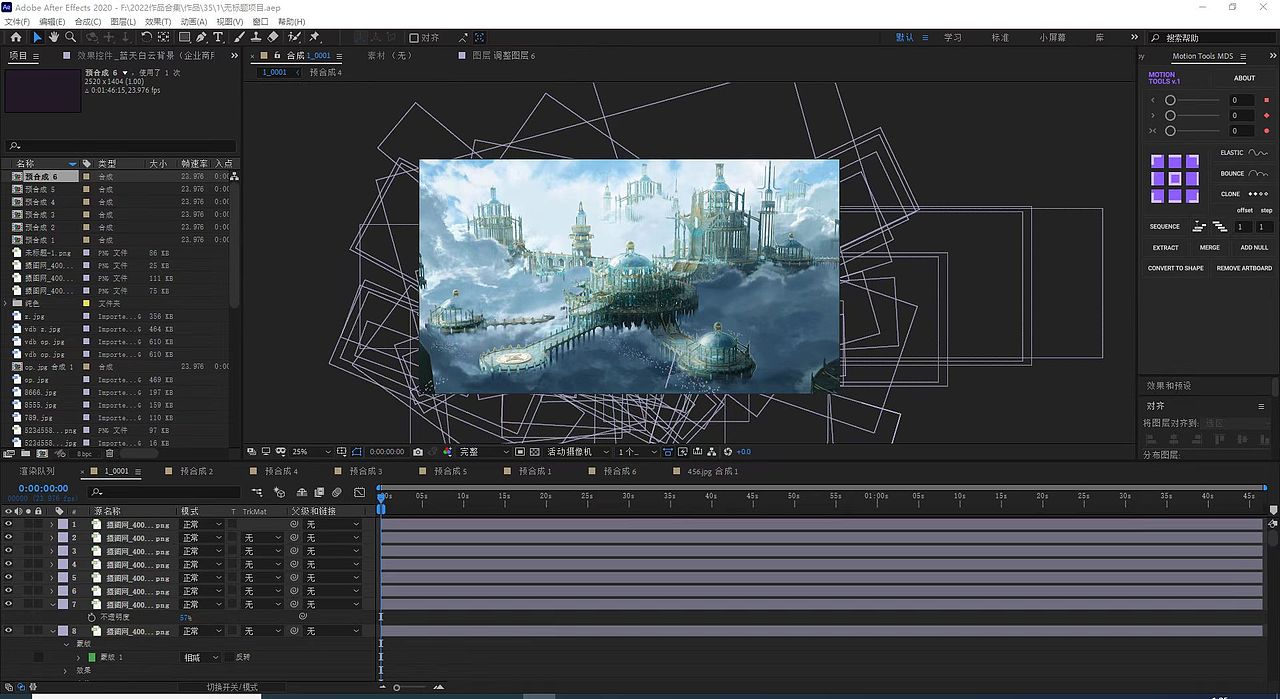Open the 文件(F) menu

(x=18, y=21)
